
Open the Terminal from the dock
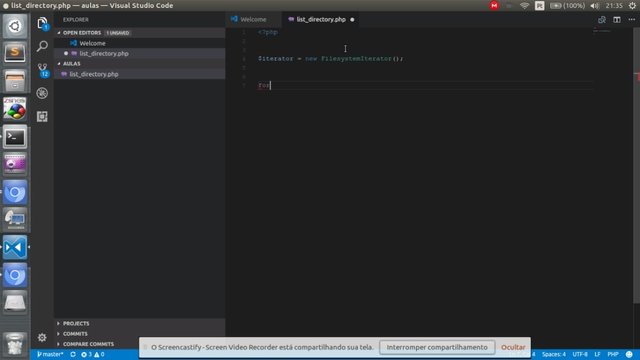click(x=15, y=137)
